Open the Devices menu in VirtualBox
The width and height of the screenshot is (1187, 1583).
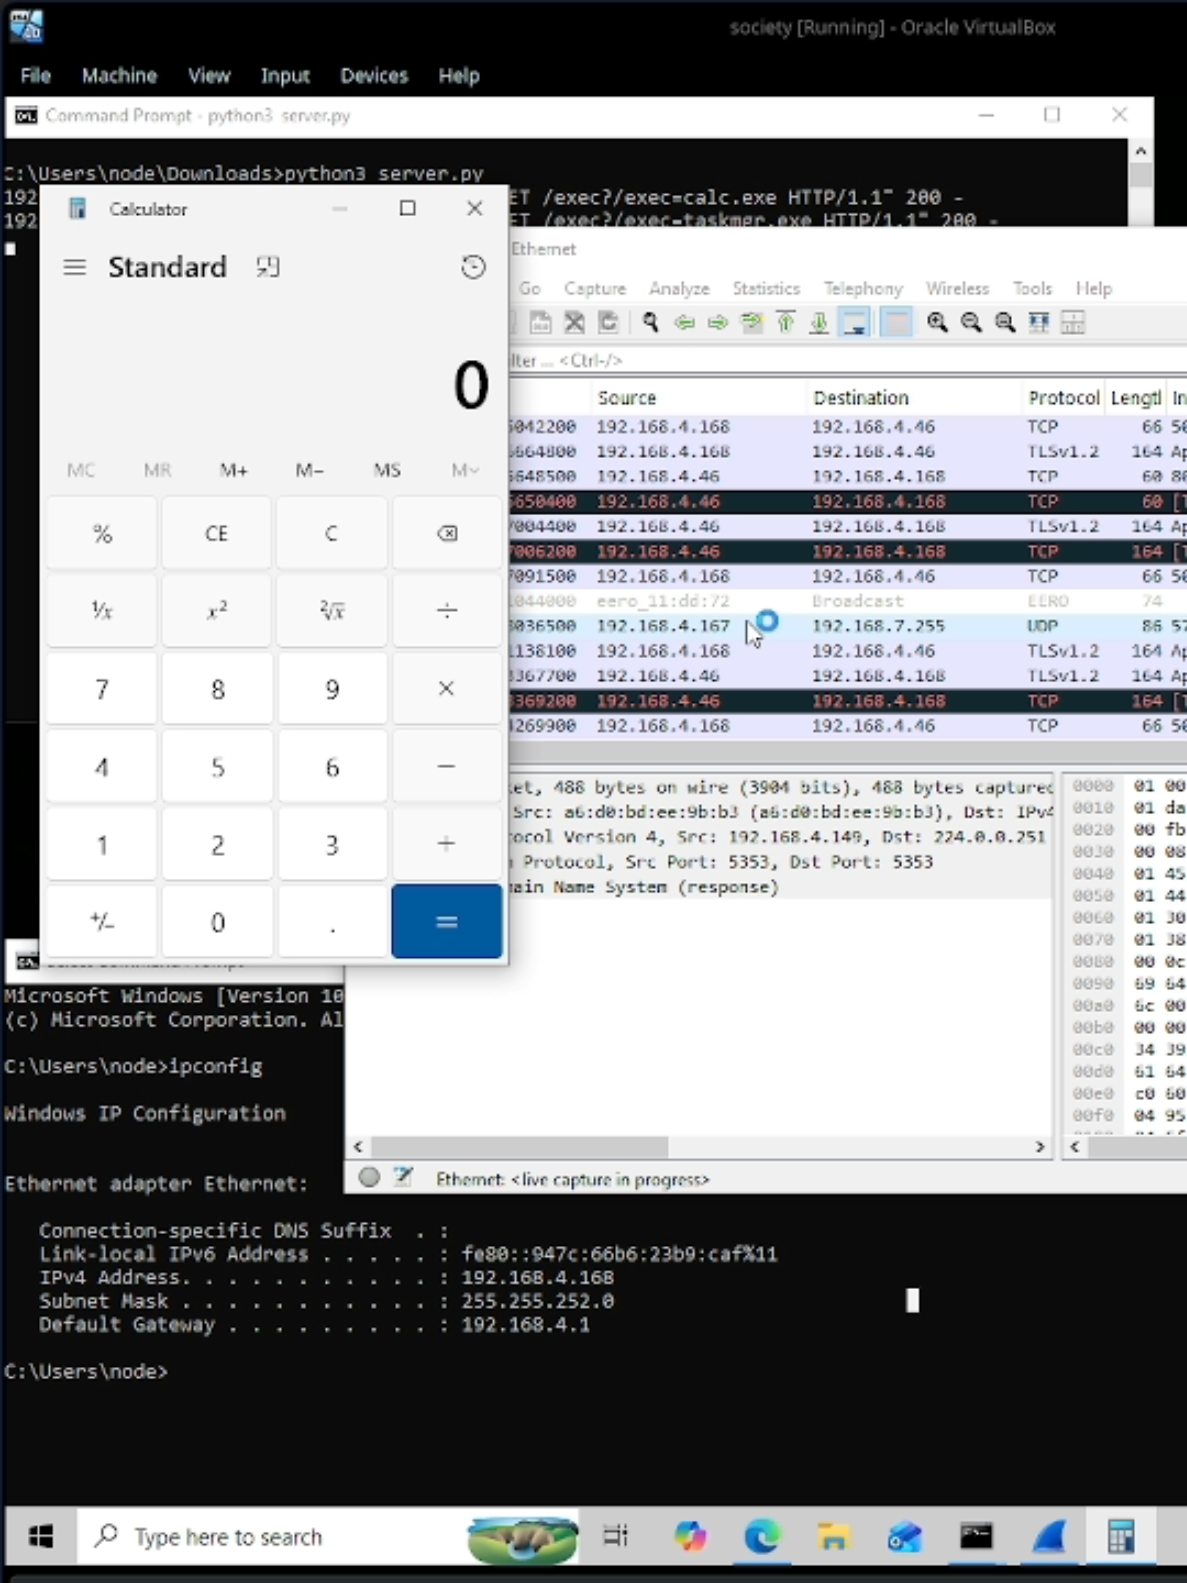(x=374, y=76)
